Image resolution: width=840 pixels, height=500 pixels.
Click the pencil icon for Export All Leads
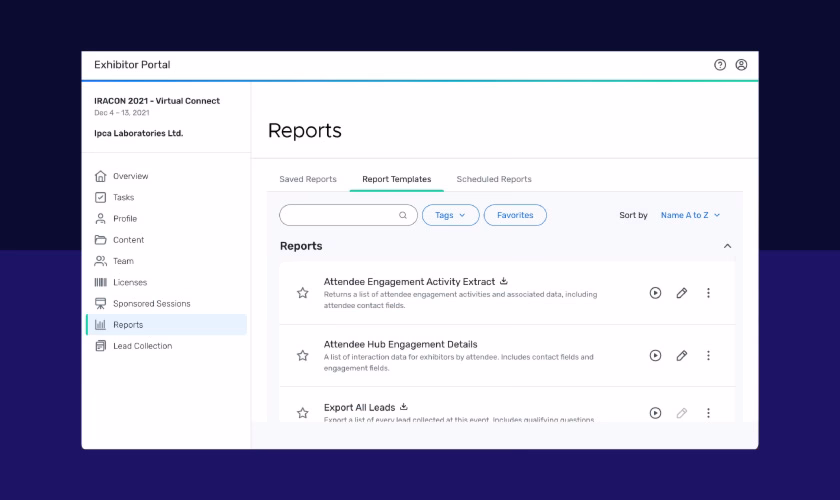(x=681, y=413)
